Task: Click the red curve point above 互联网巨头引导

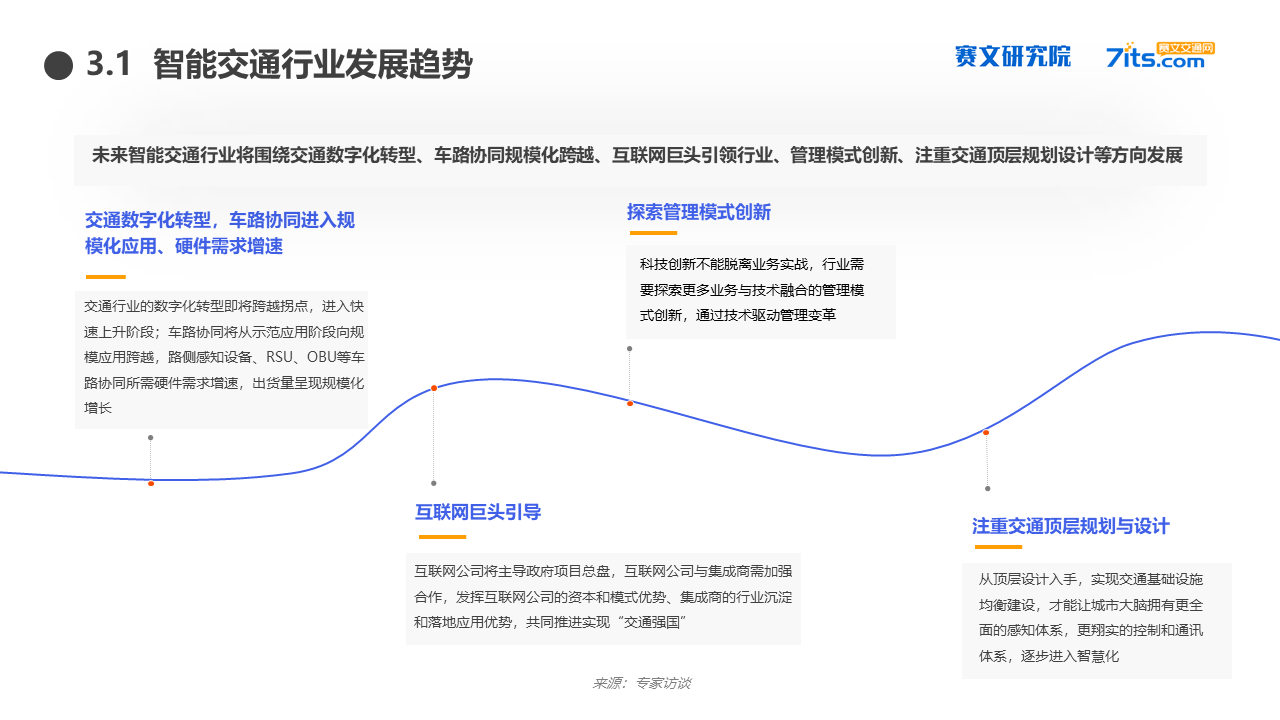Action: click(434, 388)
